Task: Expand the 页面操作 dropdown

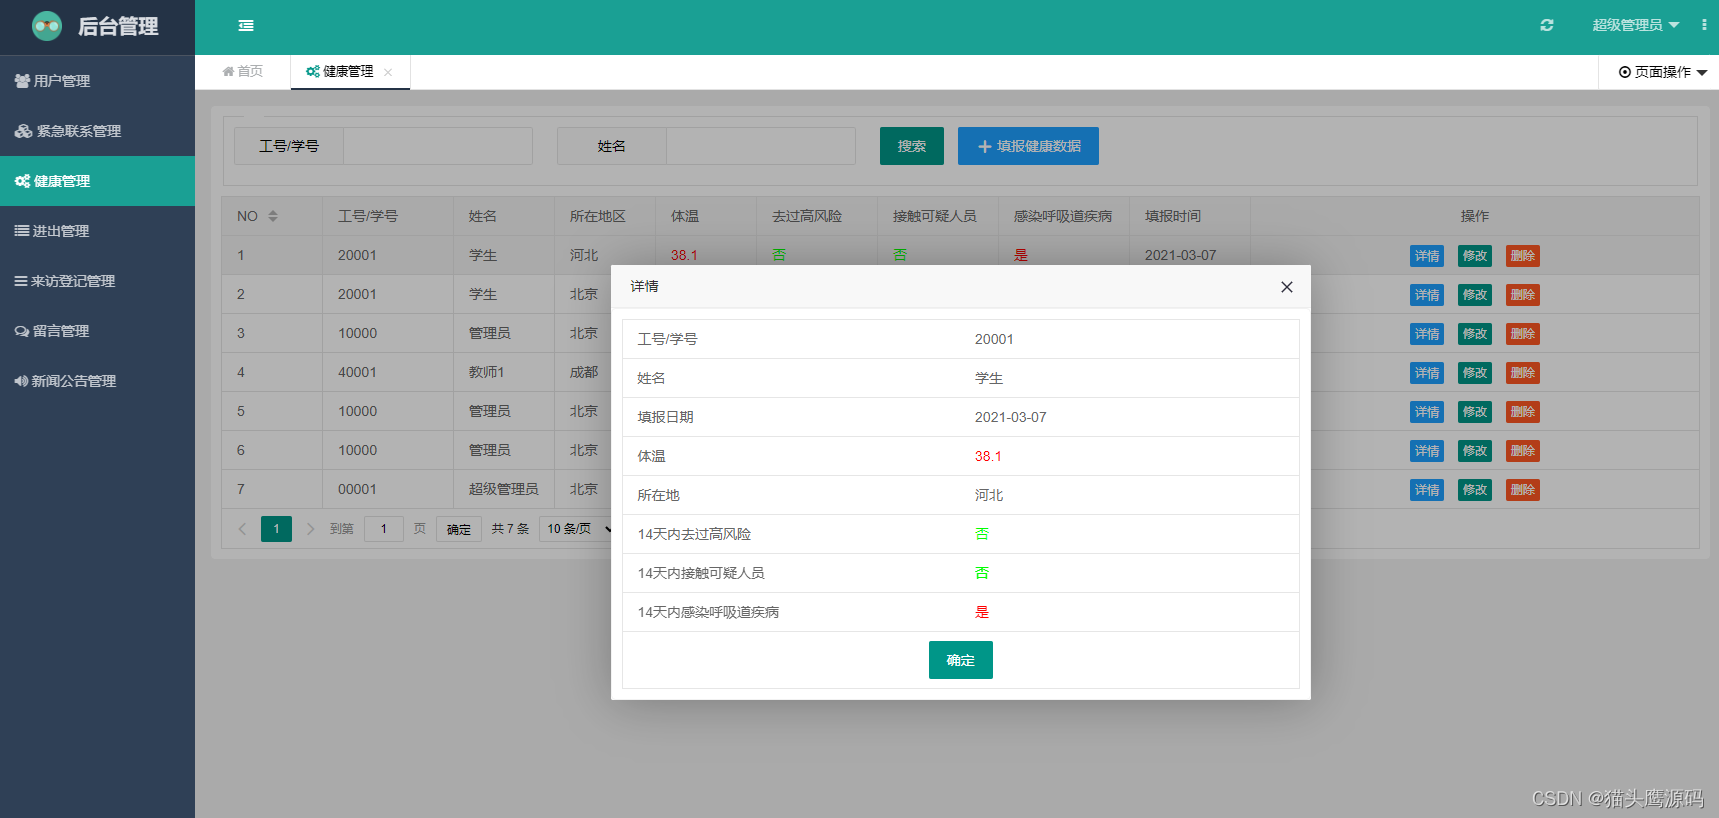Action: pos(1663,72)
